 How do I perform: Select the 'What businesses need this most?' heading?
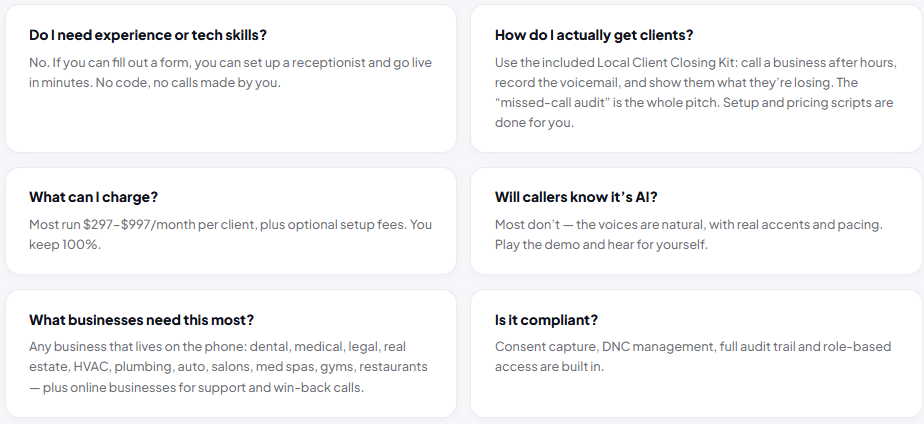point(141,320)
